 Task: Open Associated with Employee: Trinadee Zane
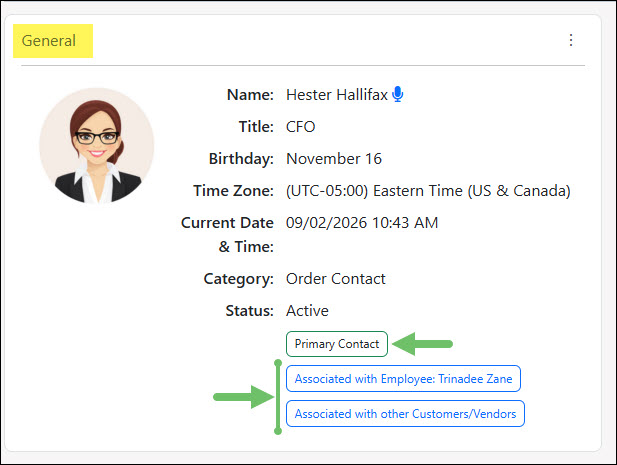click(x=403, y=378)
